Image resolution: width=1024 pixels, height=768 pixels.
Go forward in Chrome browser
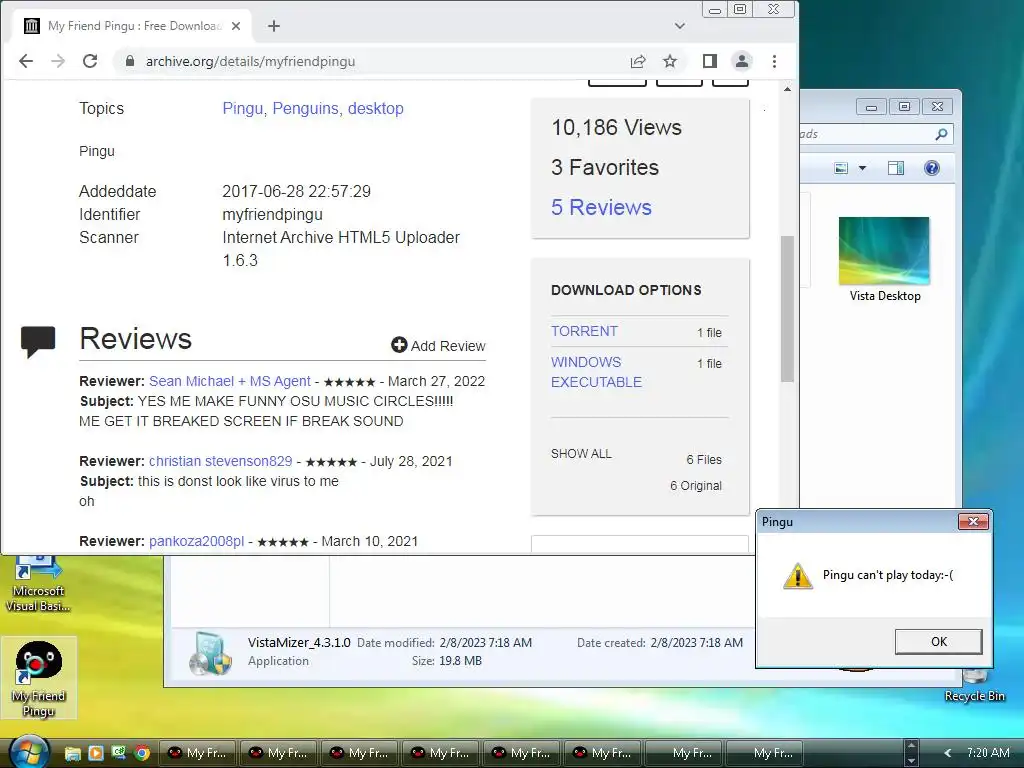[x=58, y=61]
